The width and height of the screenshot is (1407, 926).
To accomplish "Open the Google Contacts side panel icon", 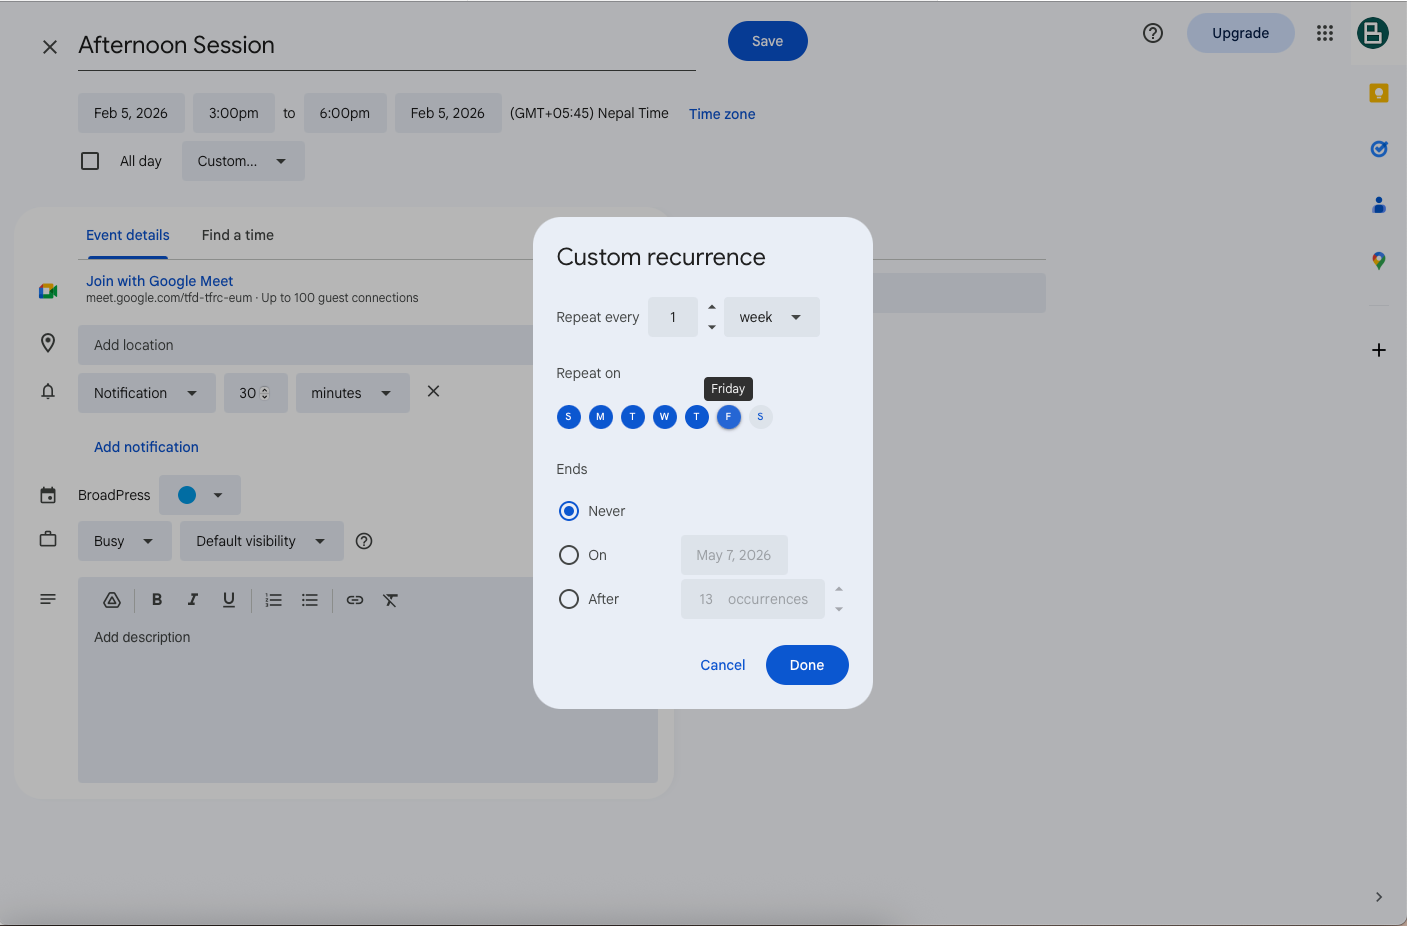I will [x=1379, y=205].
